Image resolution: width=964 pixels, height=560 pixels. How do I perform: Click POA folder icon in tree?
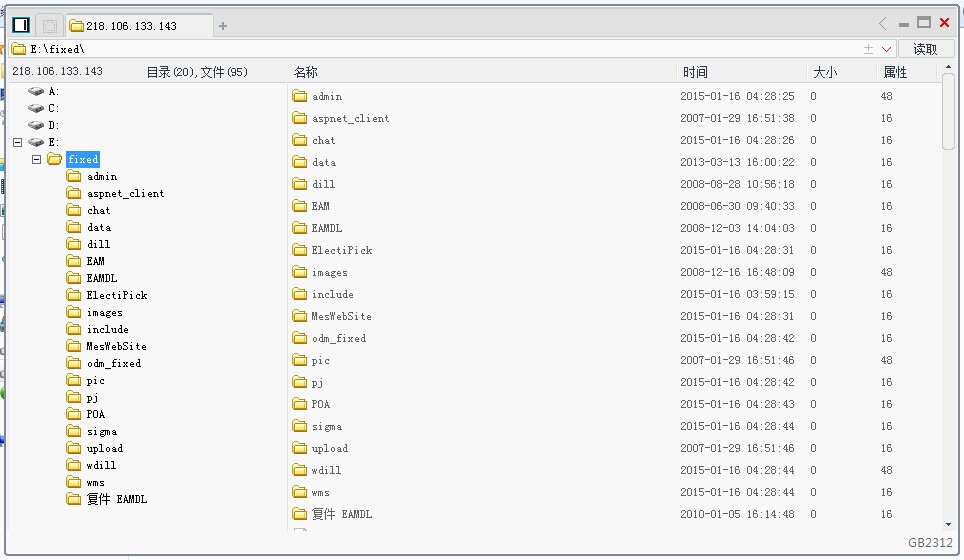point(74,414)
